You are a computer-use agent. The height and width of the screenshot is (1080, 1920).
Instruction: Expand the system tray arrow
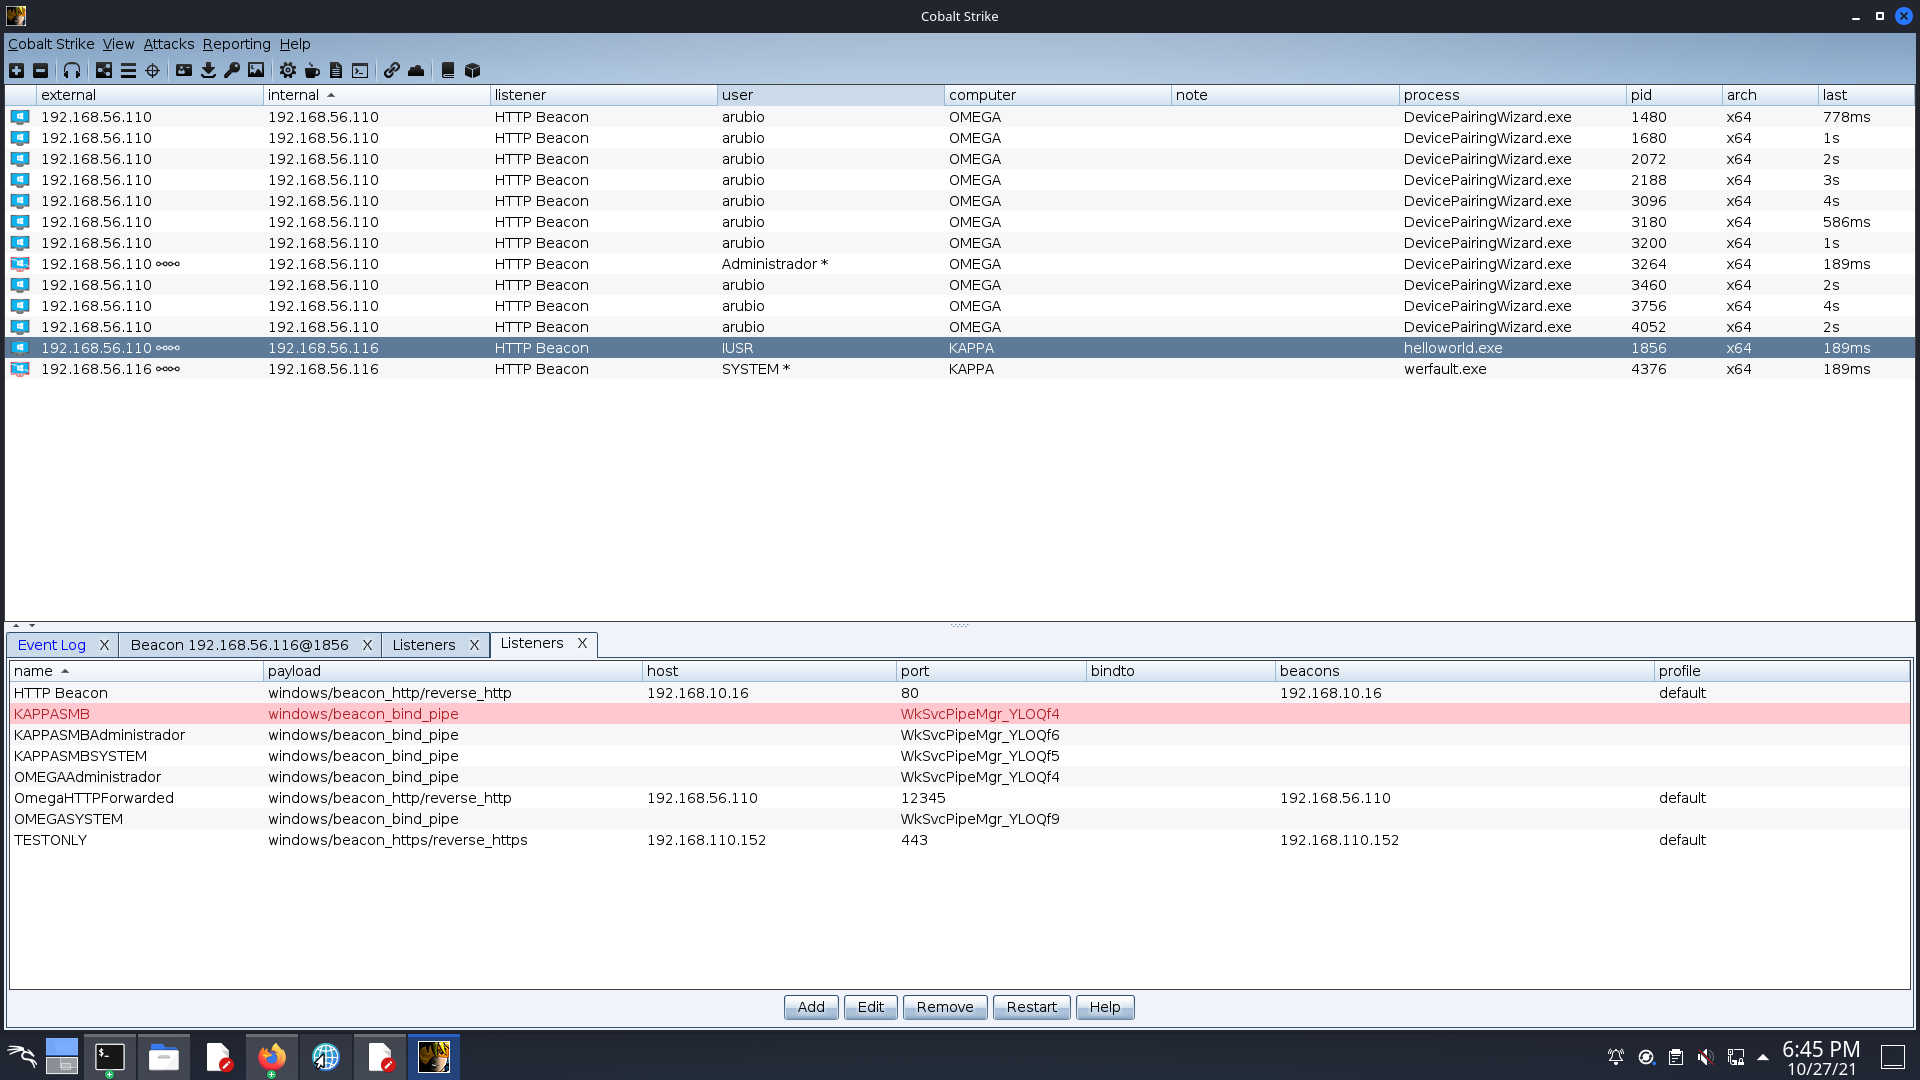(1763, 1057)
